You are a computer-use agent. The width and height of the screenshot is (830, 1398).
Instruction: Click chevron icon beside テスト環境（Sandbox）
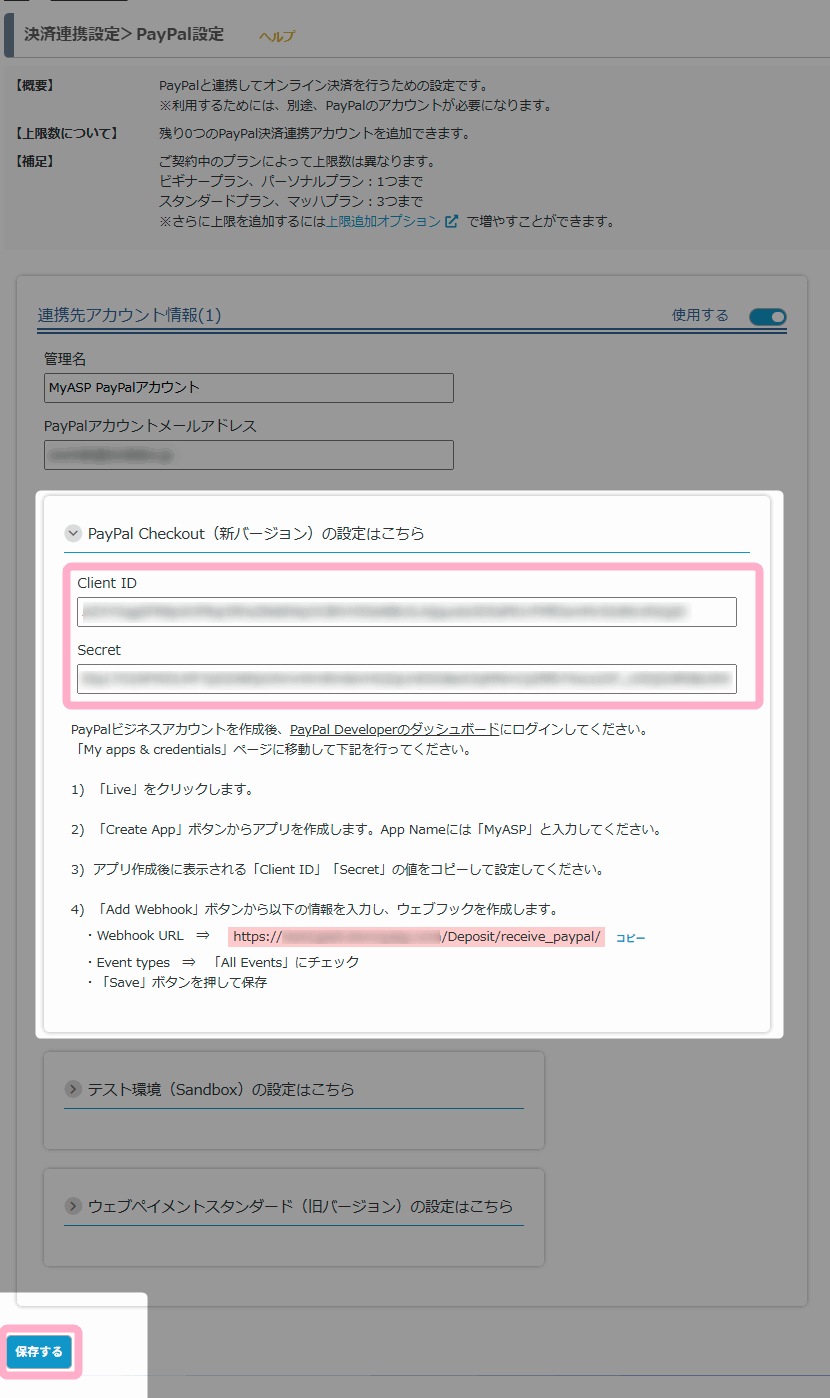tap(73, 1089)
